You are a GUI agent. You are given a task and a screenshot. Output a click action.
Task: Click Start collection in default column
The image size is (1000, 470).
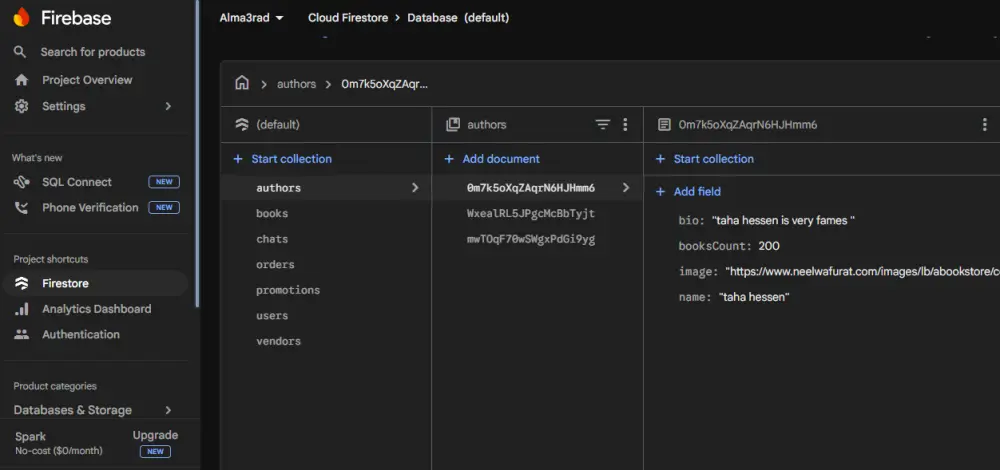click(291, 159)
